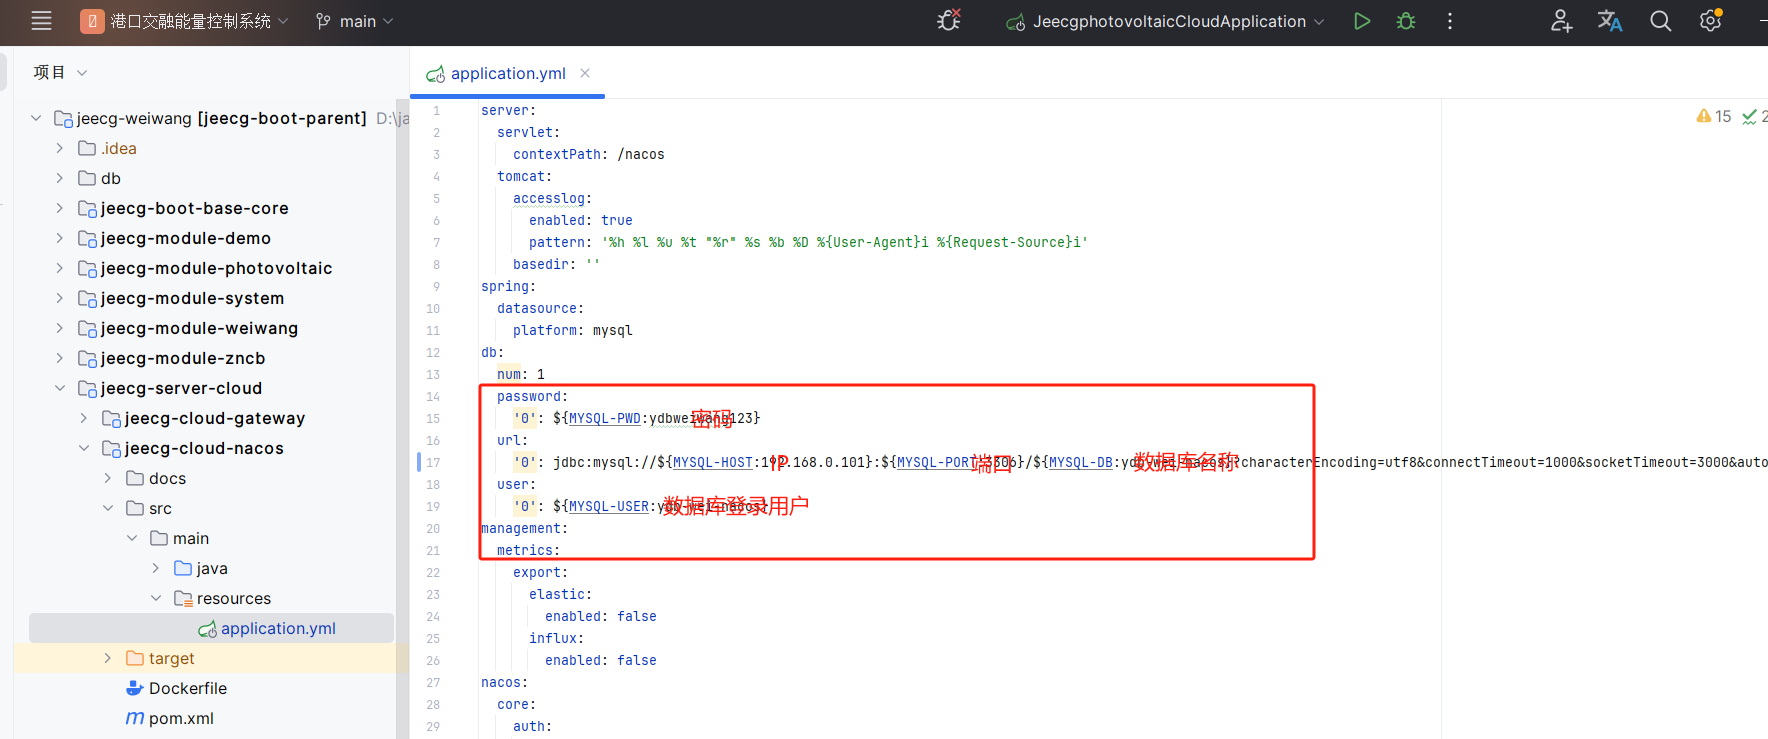Image resolution: width=1768 pixels, height=739 pixels.
Task: Open the project name dropdown
Action: [x=185, y=21]
